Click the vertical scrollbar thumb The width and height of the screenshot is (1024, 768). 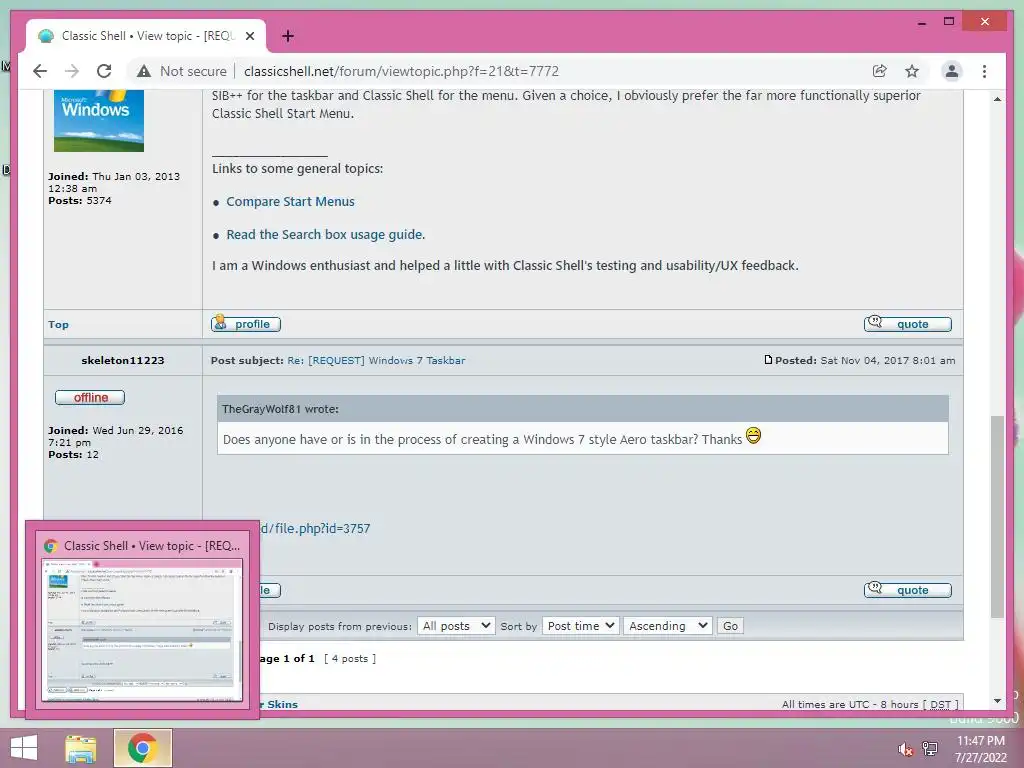997,516
